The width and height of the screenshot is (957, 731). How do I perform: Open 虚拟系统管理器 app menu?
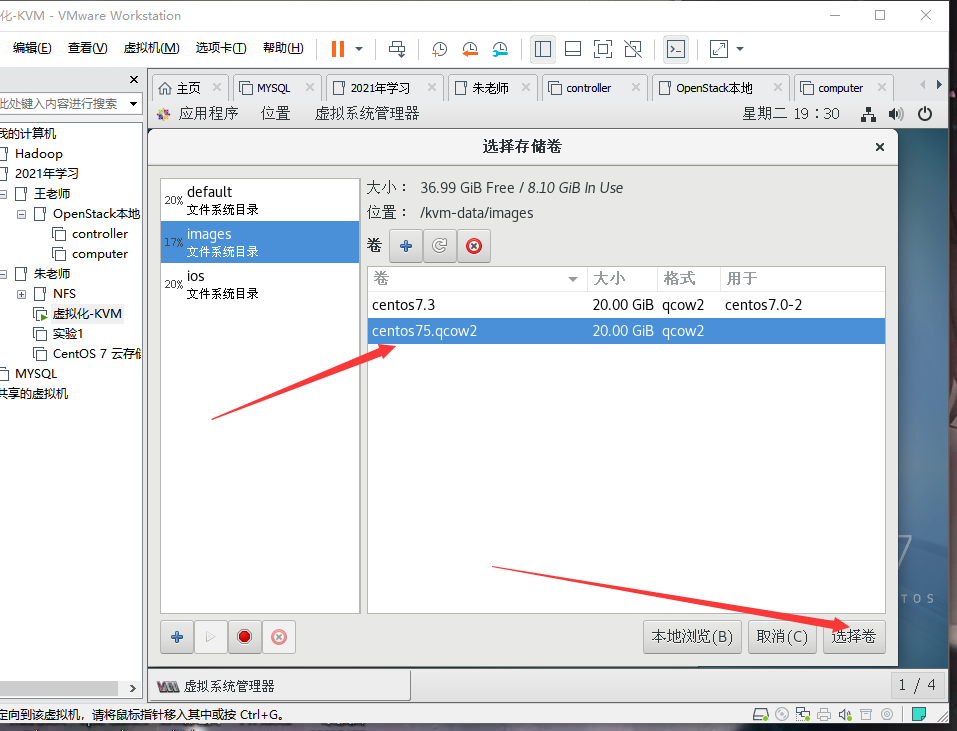(x=367, y=113)
